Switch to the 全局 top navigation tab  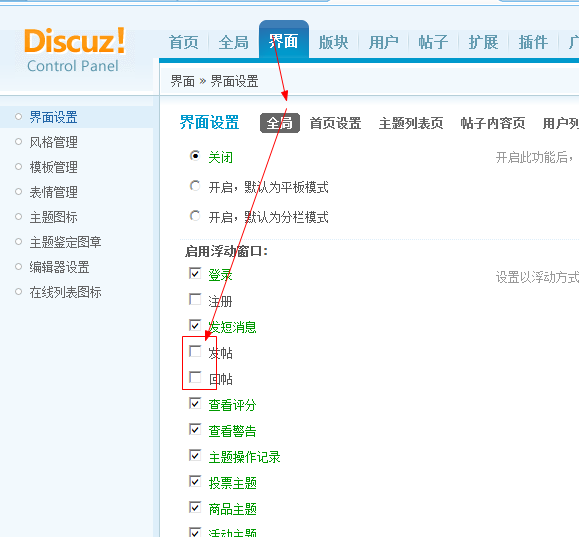(233, 42)
